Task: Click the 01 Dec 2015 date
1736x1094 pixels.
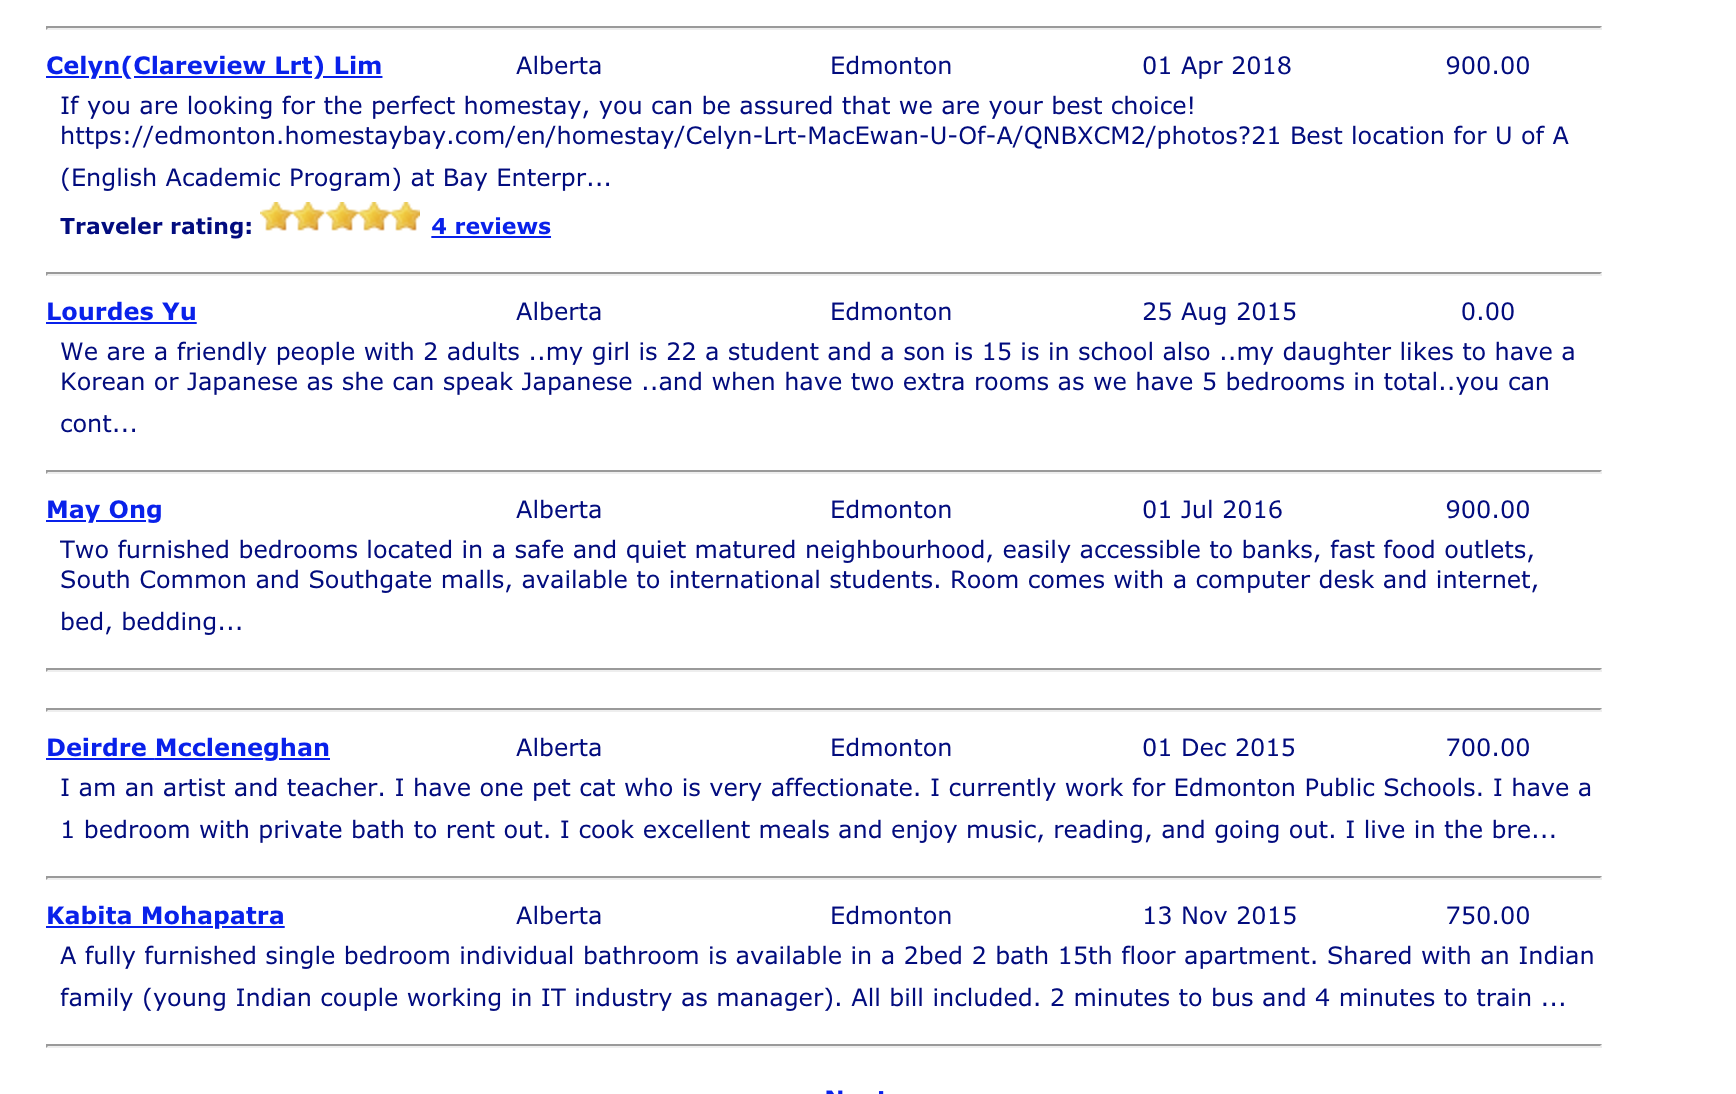Action: pos(1218,748)
